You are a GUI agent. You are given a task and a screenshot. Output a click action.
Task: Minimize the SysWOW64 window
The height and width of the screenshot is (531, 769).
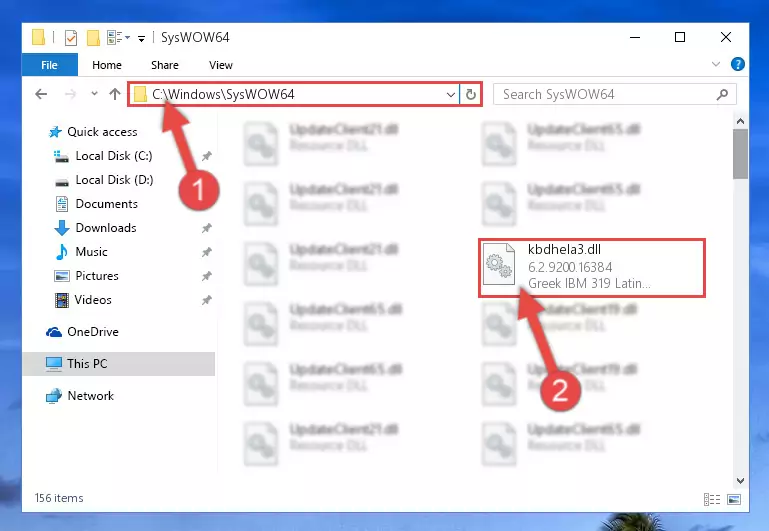[635, 37]
